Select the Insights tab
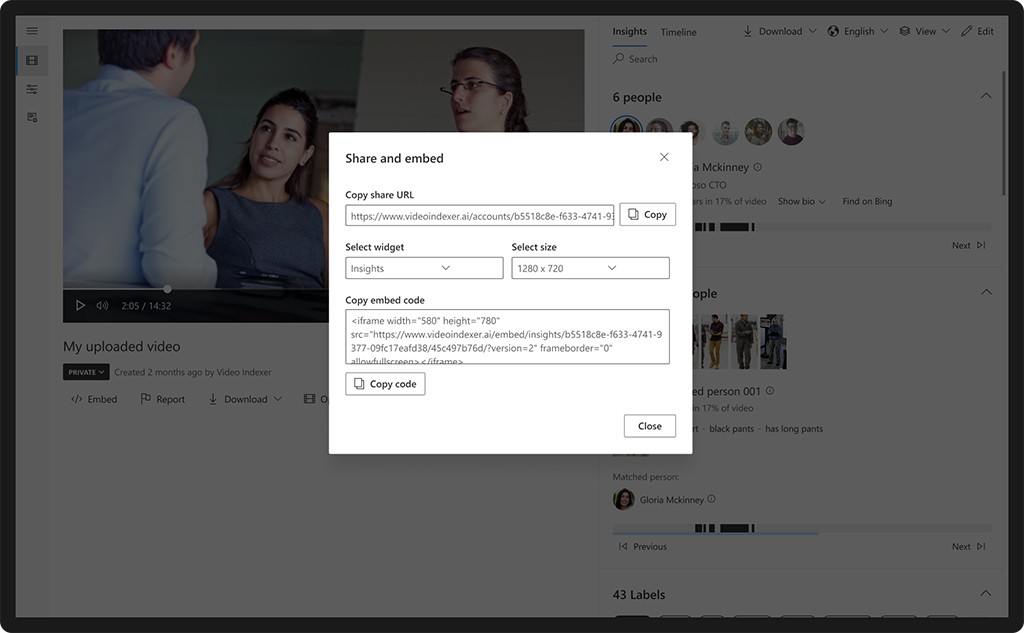This screenshot has height=633, width=1024. [629, 32]
